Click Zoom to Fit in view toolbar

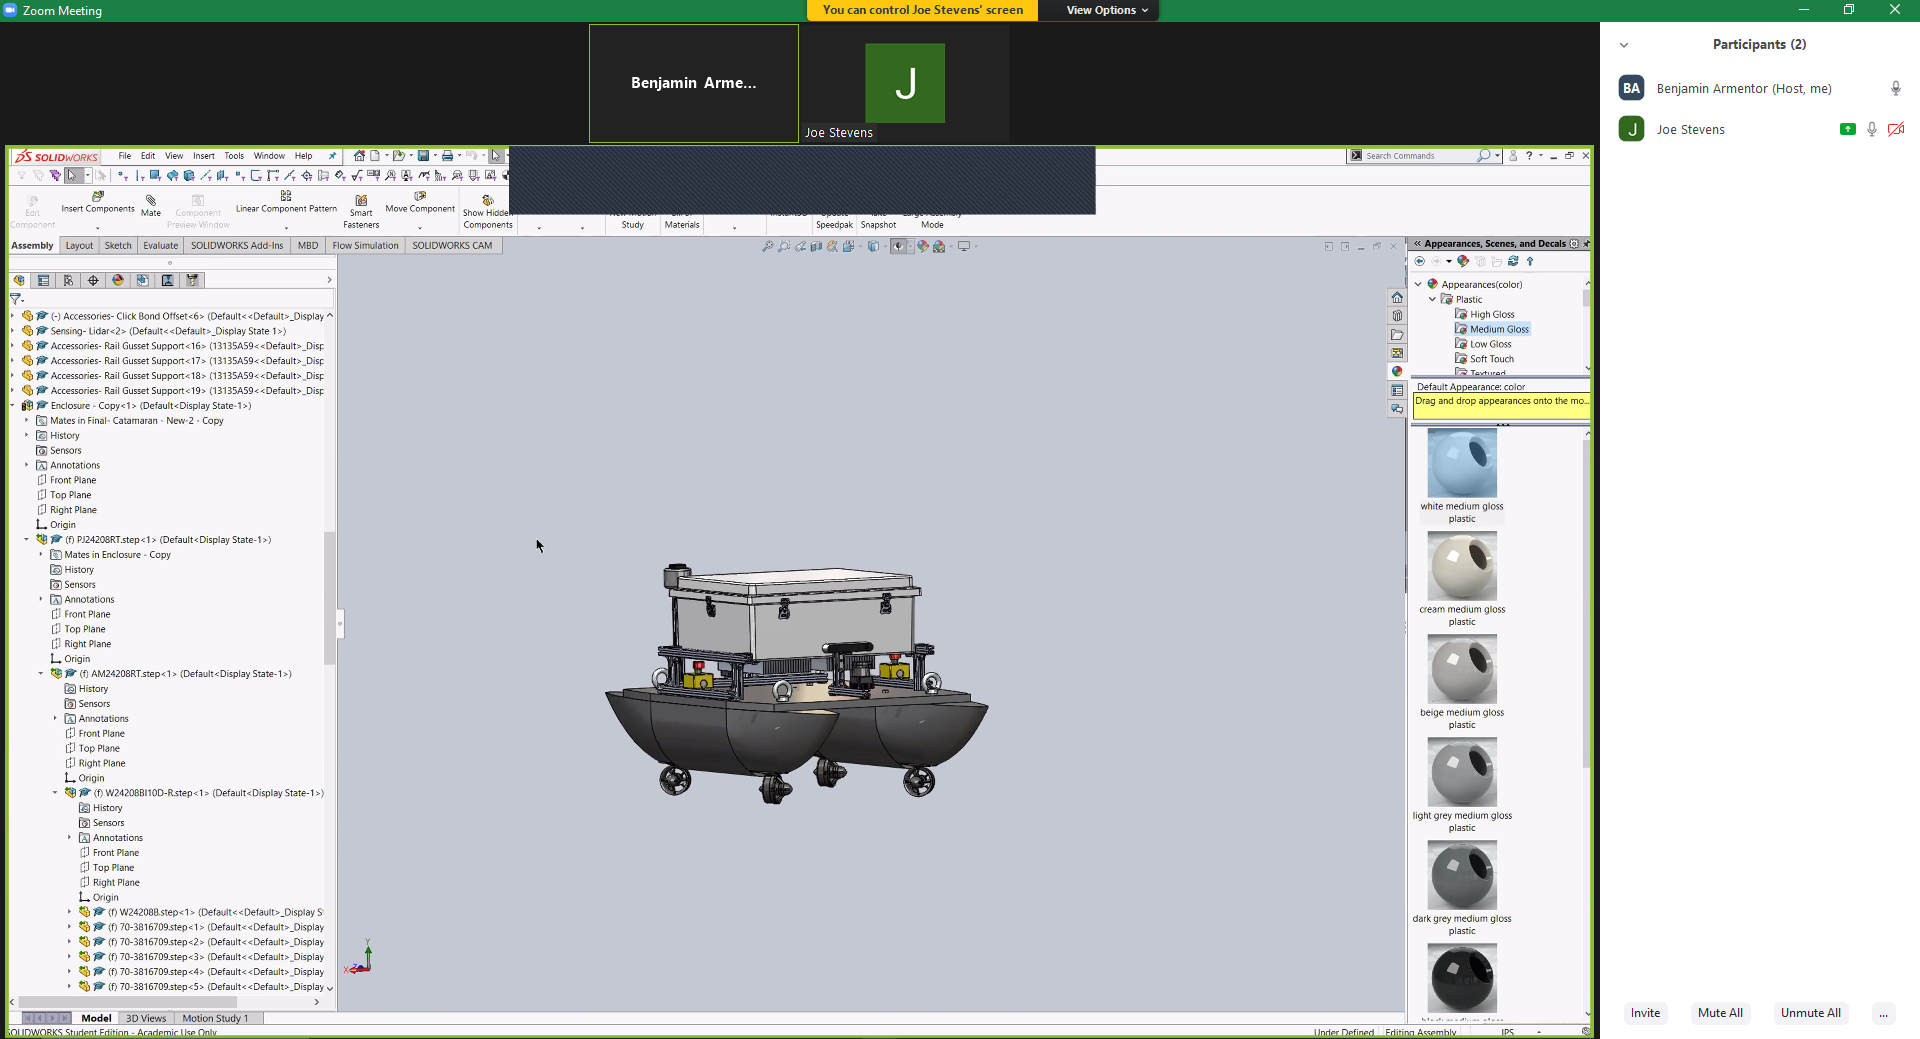click(767, 246)
